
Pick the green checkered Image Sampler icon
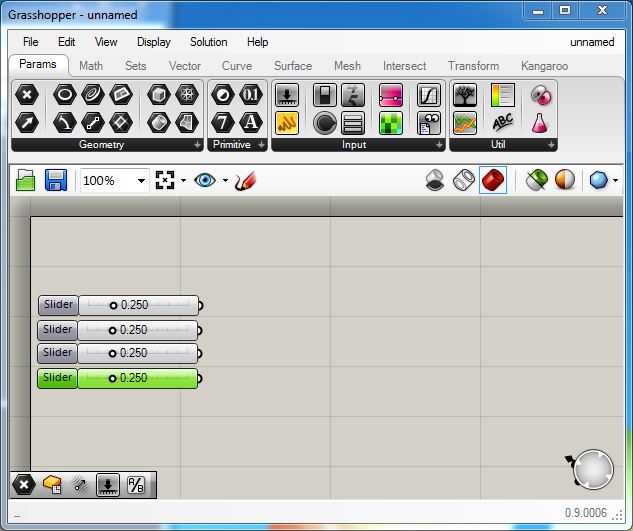pyautogui.click(x=391, y=123)
